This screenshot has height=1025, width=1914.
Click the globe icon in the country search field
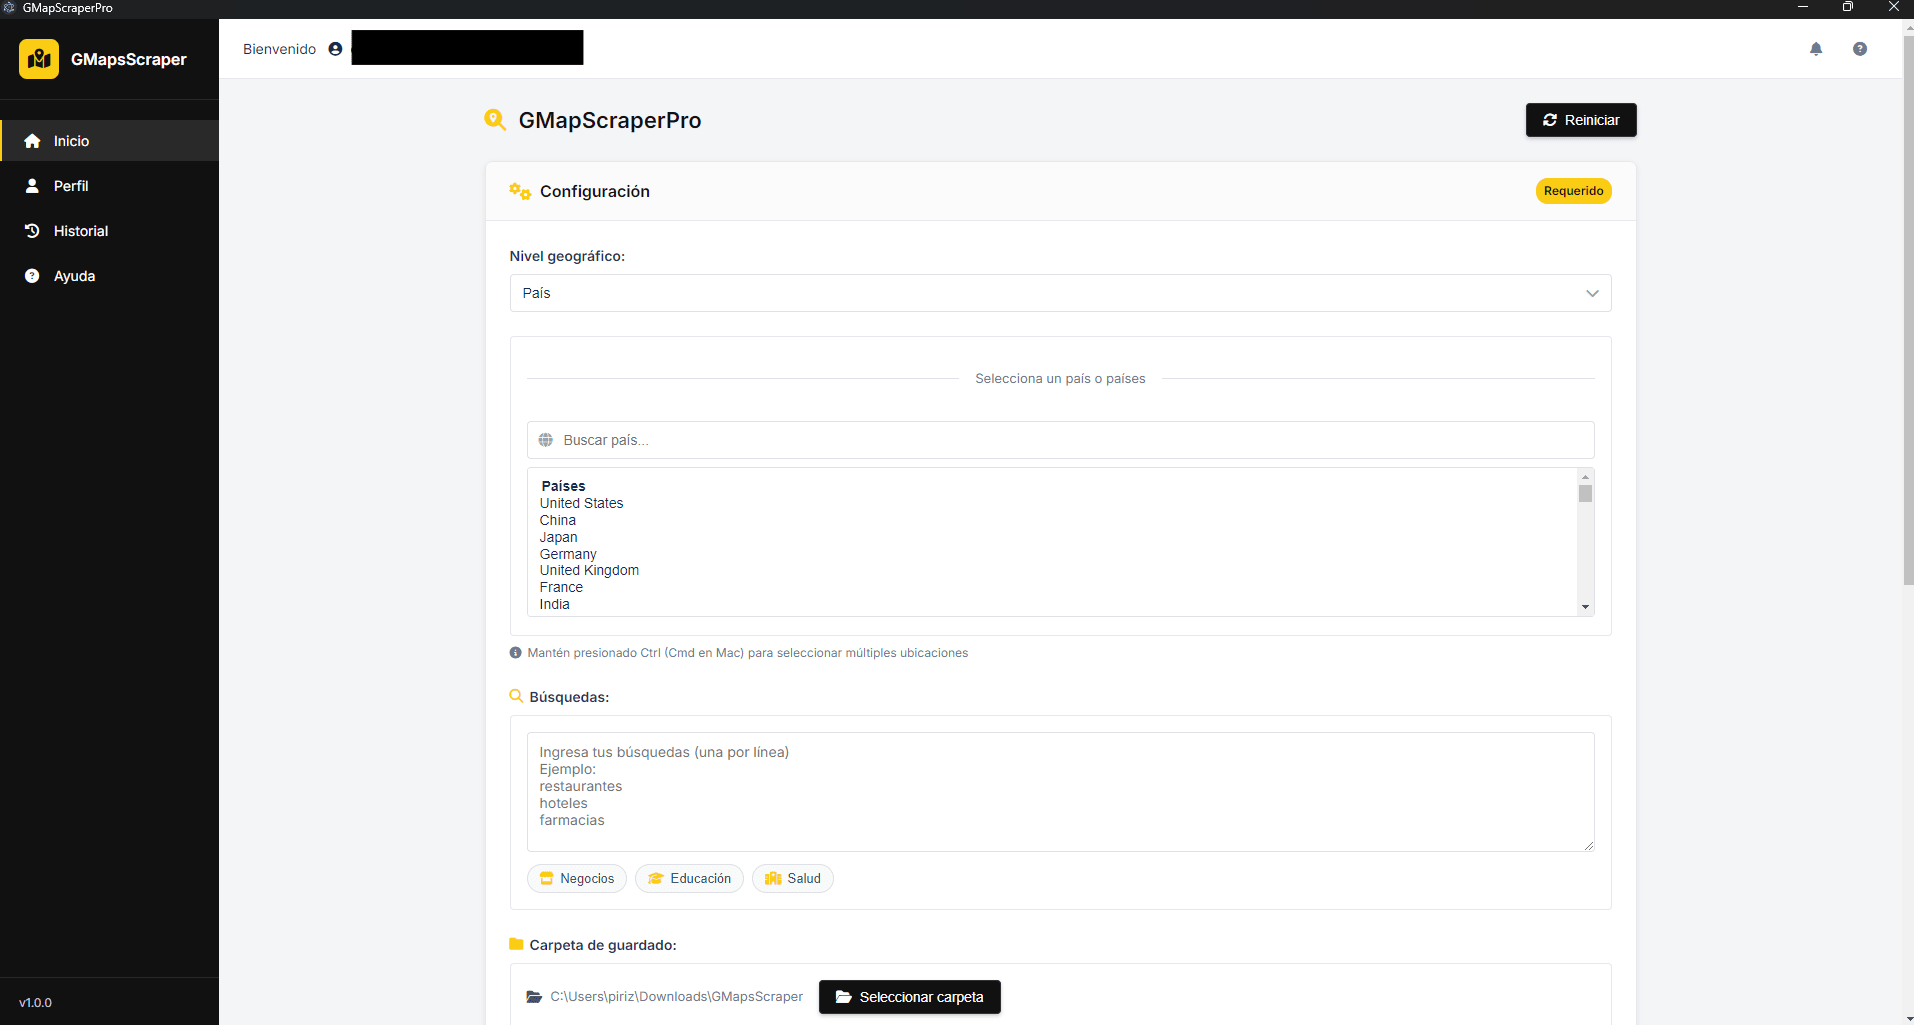(546, 440)
